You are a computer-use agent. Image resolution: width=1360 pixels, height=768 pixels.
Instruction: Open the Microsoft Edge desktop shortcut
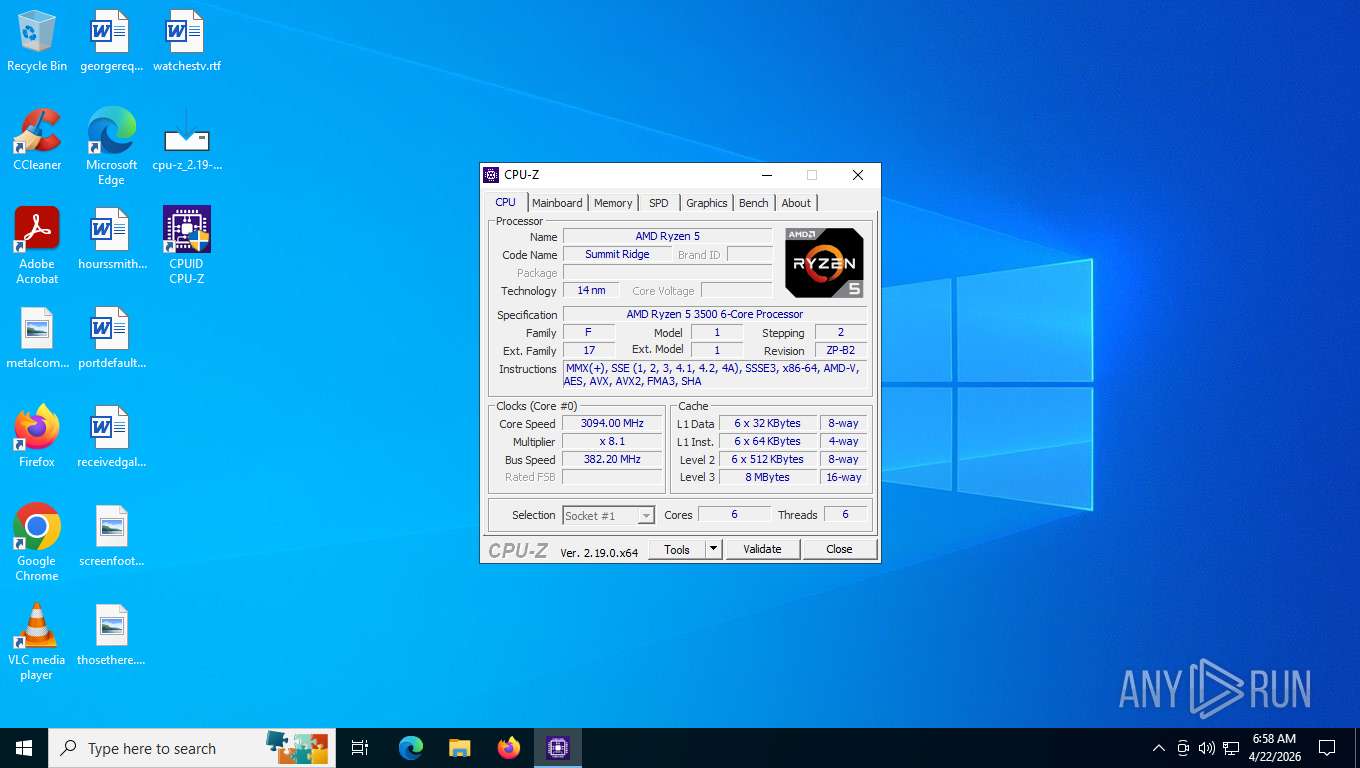pos(111,146)
